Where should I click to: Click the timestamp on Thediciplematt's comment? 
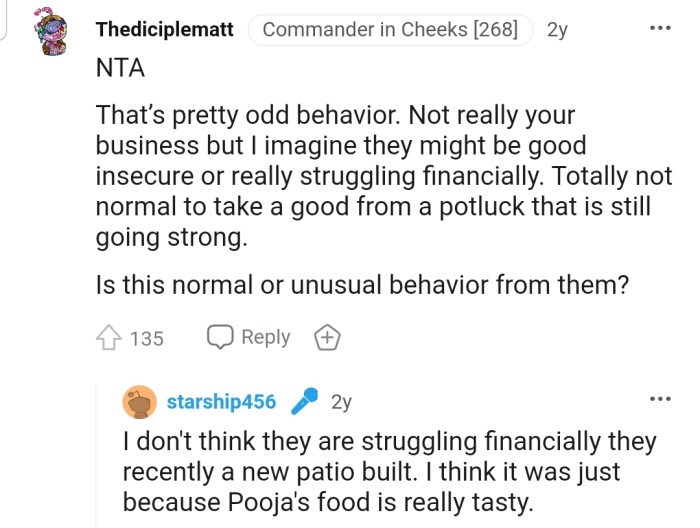[557, 30]
